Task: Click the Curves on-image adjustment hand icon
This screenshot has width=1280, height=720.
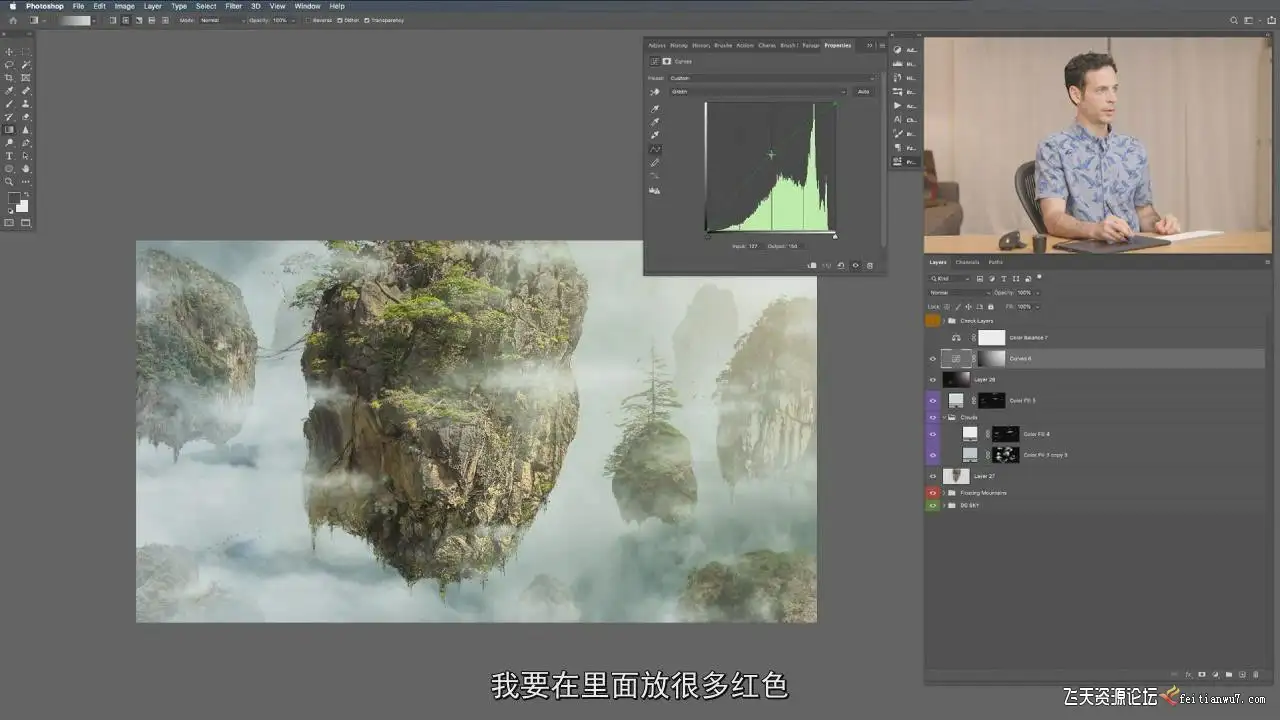Action: (x=655, y=92)
